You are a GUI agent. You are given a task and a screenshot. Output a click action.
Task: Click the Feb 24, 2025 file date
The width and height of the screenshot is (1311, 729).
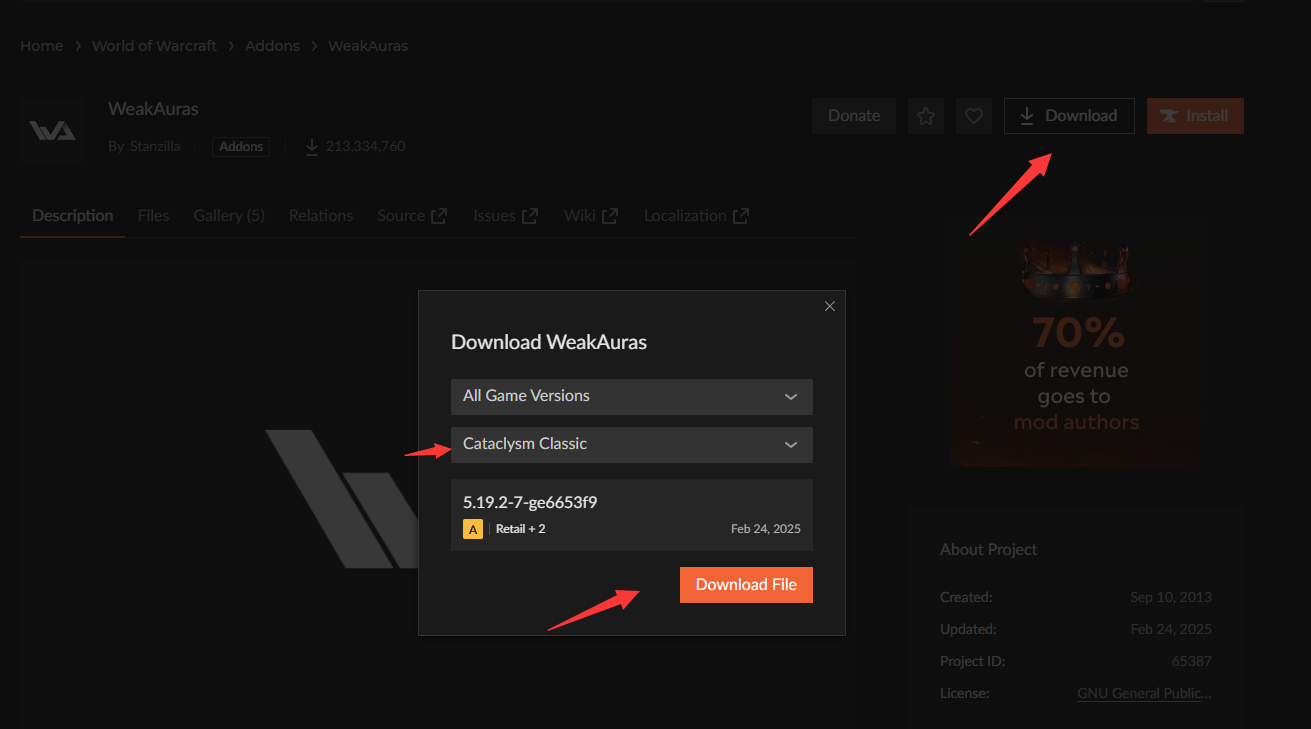[x=765, y=529]
